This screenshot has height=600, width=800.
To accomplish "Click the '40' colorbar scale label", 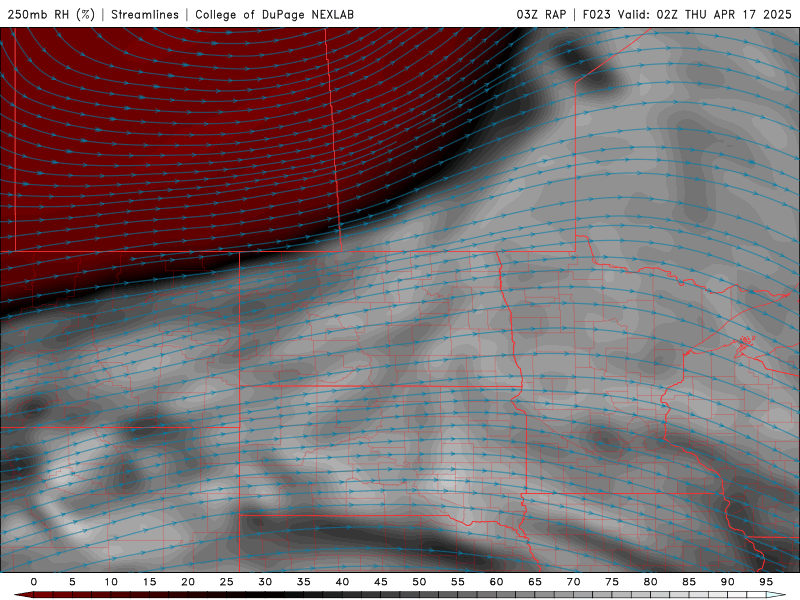I will [342, 582].
